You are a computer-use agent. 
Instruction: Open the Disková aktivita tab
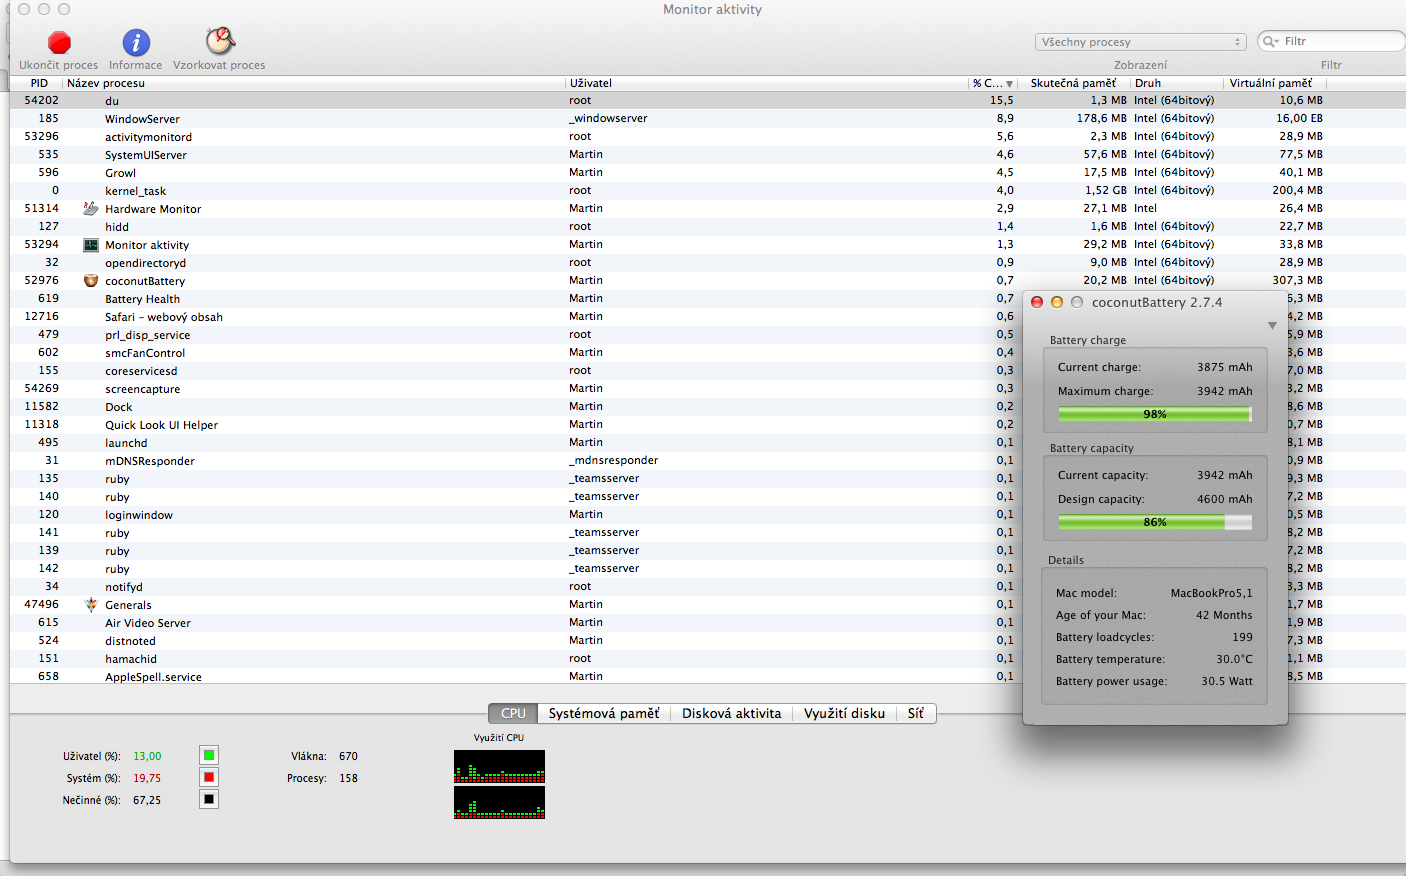[x=732, y=713]
